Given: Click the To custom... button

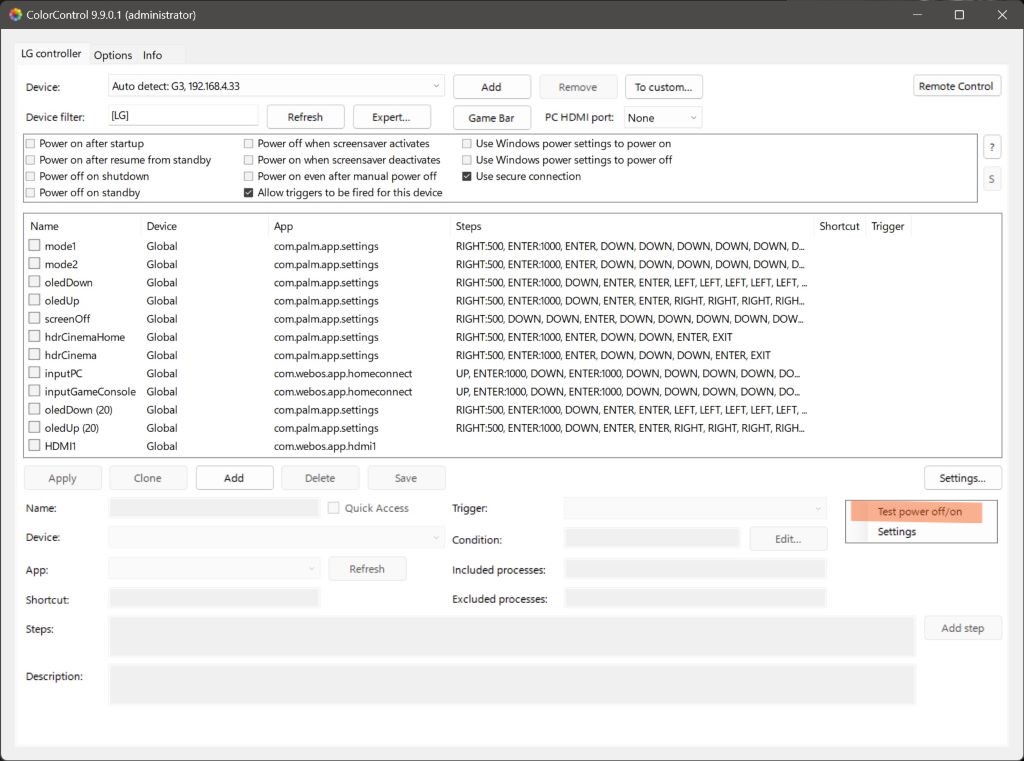Looking at the screenshot, I should pyautogui.click(x=663, y=87).
